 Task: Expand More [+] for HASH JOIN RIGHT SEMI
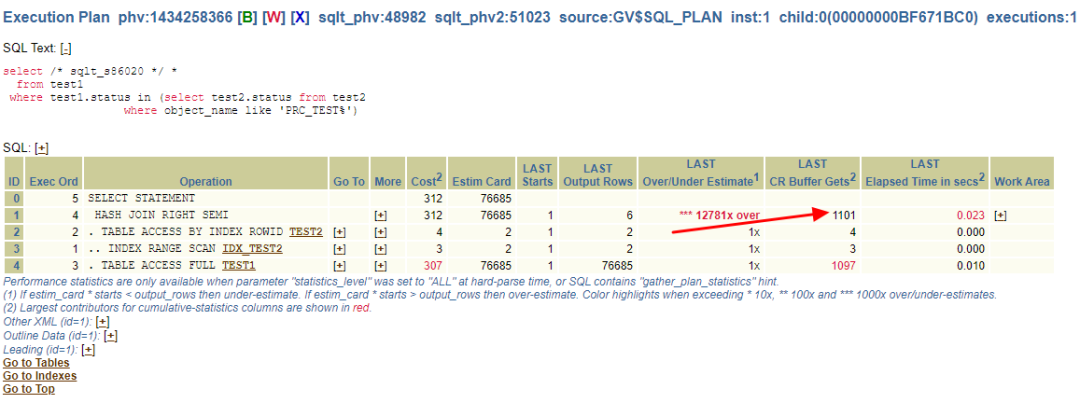point(380,215)
